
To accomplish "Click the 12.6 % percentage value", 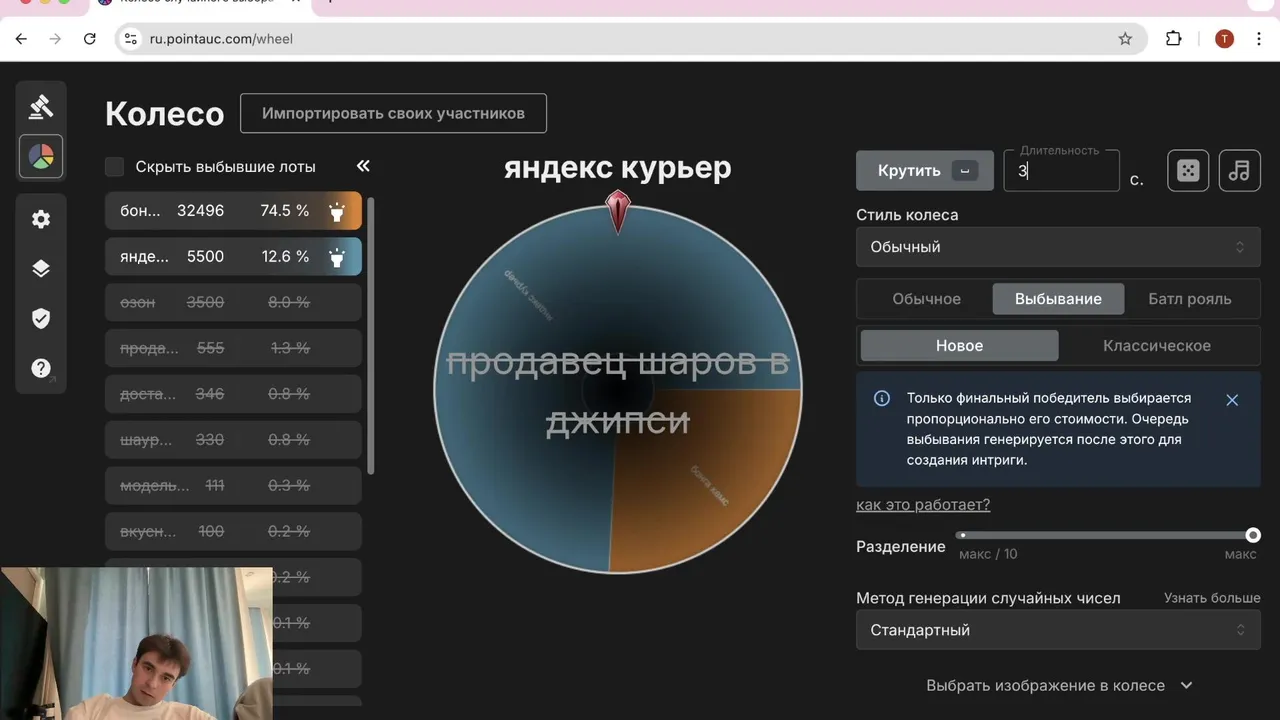I will (285, 257).
